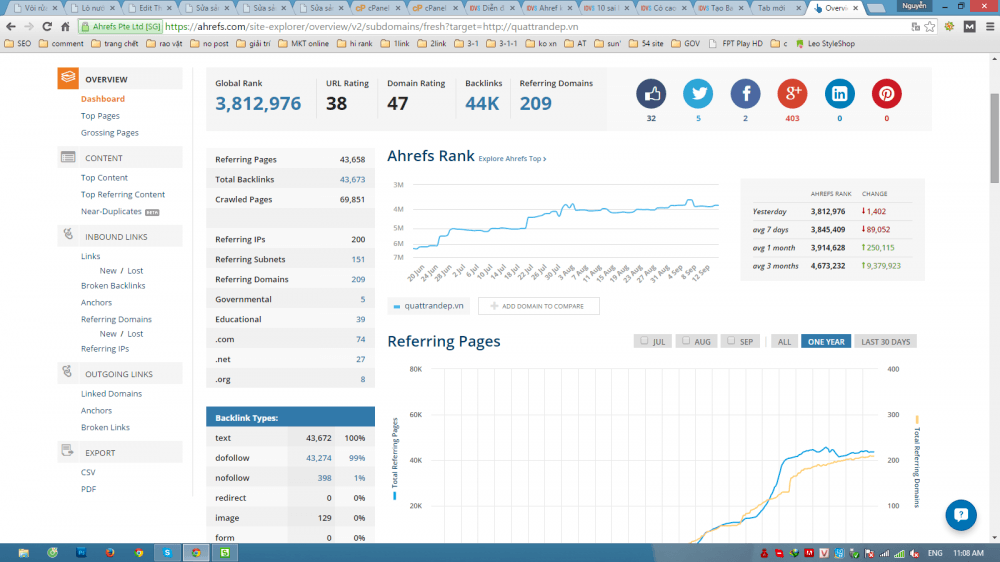Open the SEO bookmarks folder

tap(18, 44)
